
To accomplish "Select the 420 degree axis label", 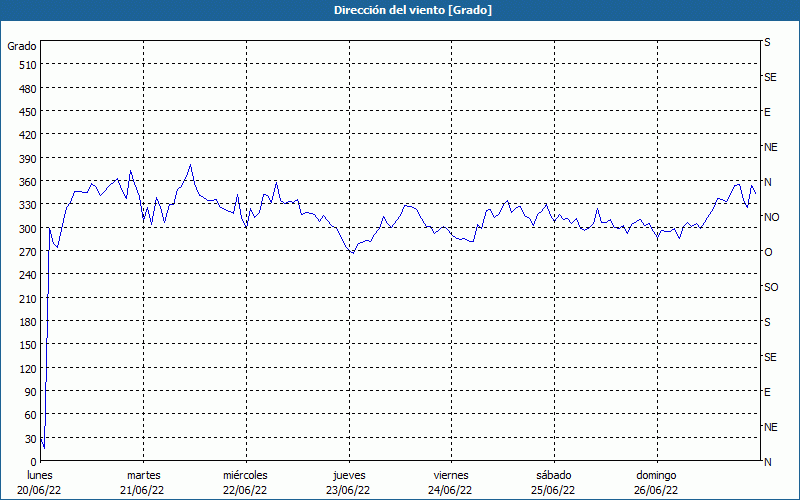I will pyautogui.click(x=28, y=135).
